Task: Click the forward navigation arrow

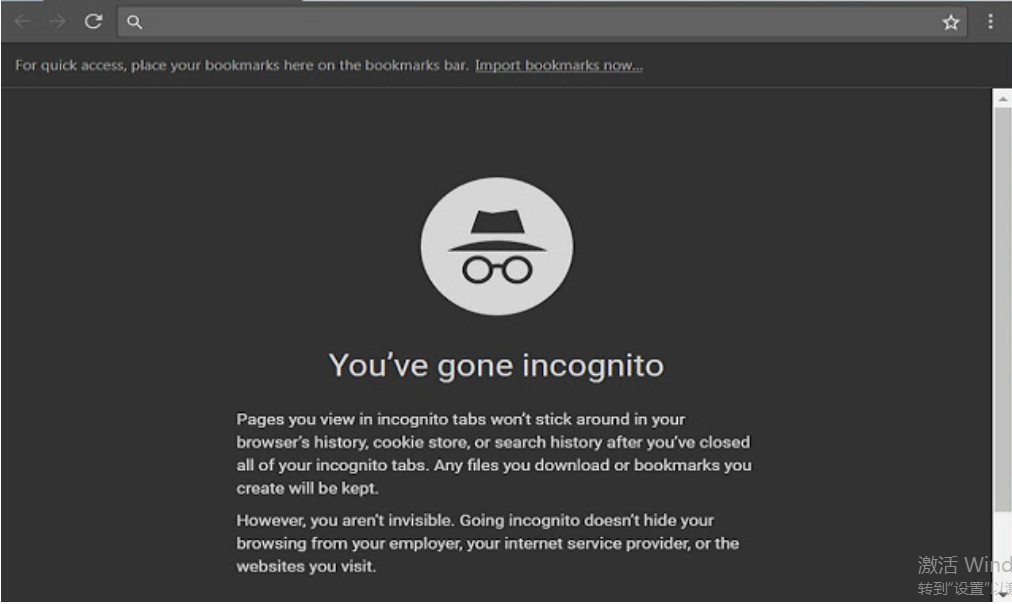Action: click(57, 21)
